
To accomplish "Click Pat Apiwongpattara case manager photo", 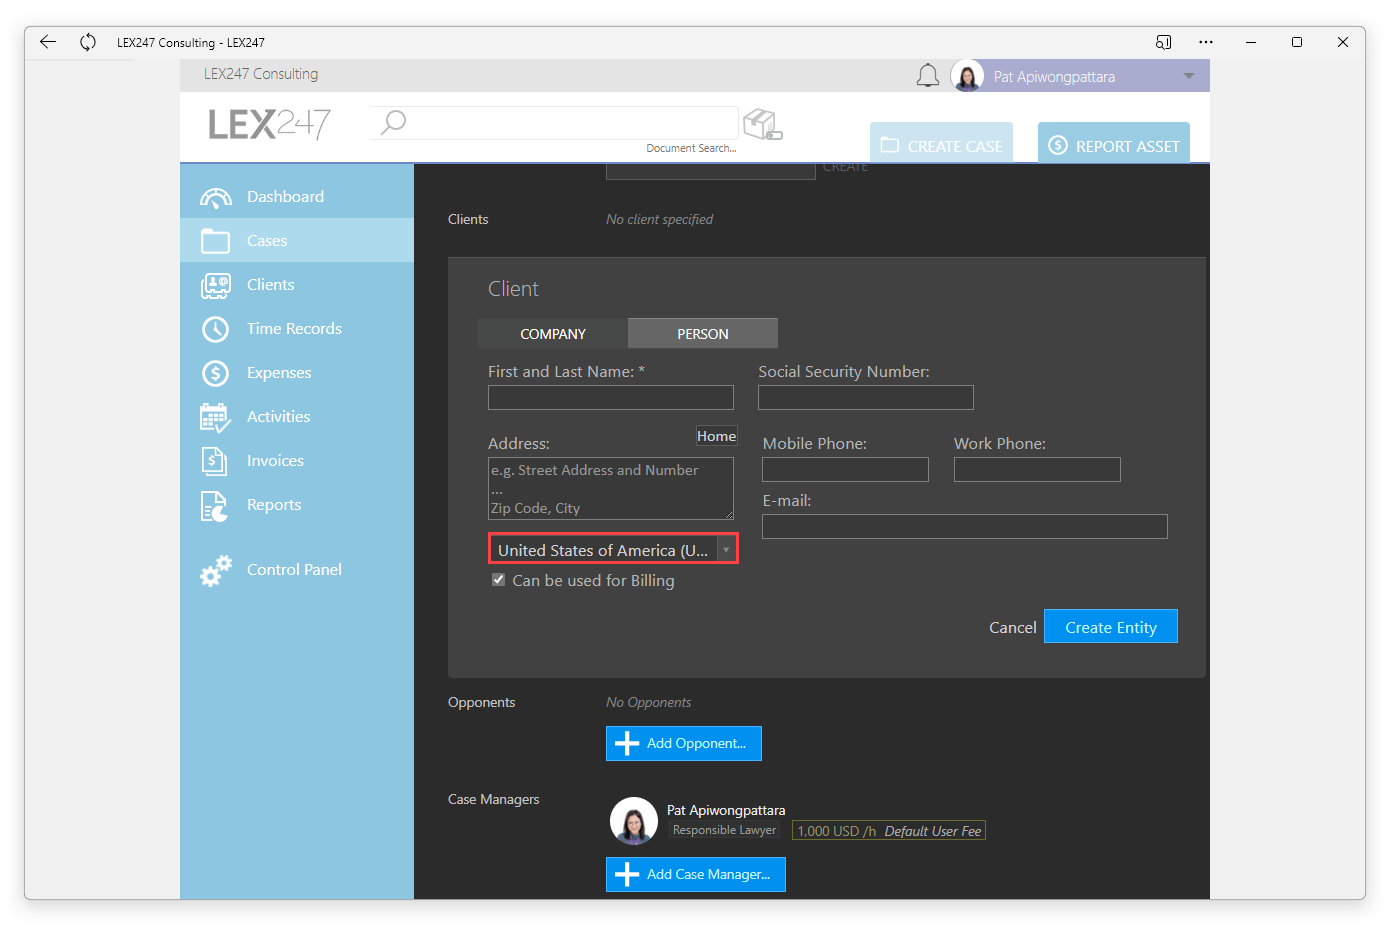I will (x=634, y=821).
